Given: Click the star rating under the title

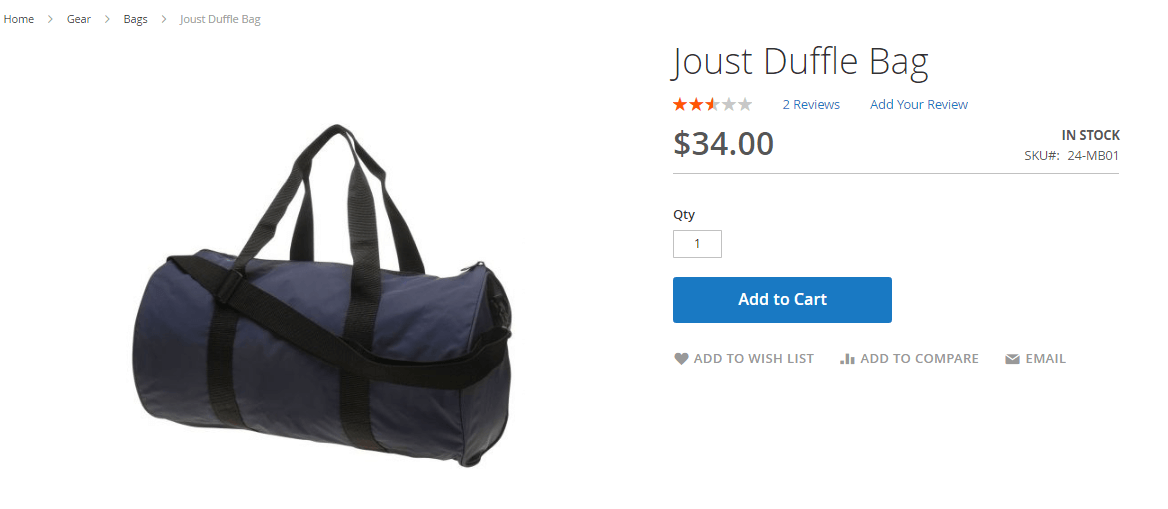Looking at the screenshot, I should pos(712,104).
